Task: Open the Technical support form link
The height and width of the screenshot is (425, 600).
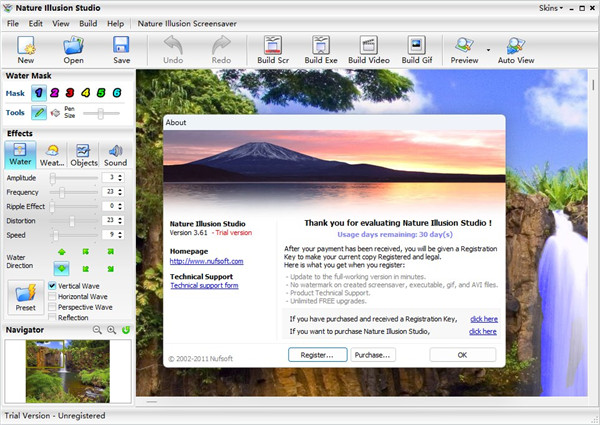Action: pos(204,286)
